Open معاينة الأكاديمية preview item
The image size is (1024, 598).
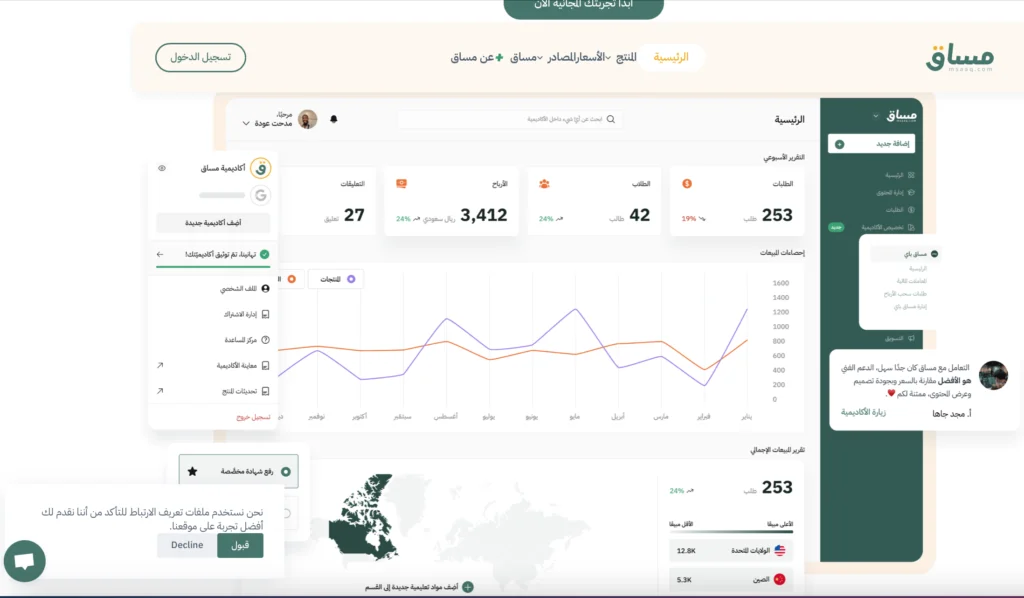click(x=243, y=366)
